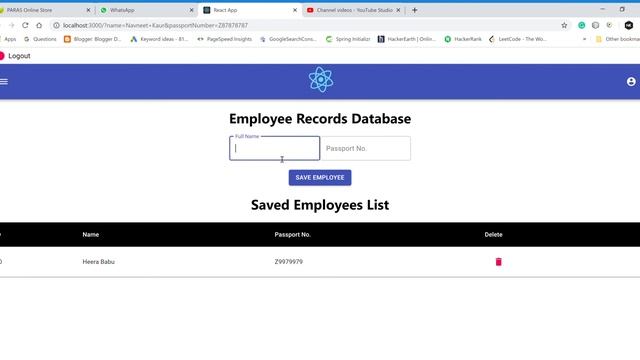Open a new browser tab

[x=414, y=10]
